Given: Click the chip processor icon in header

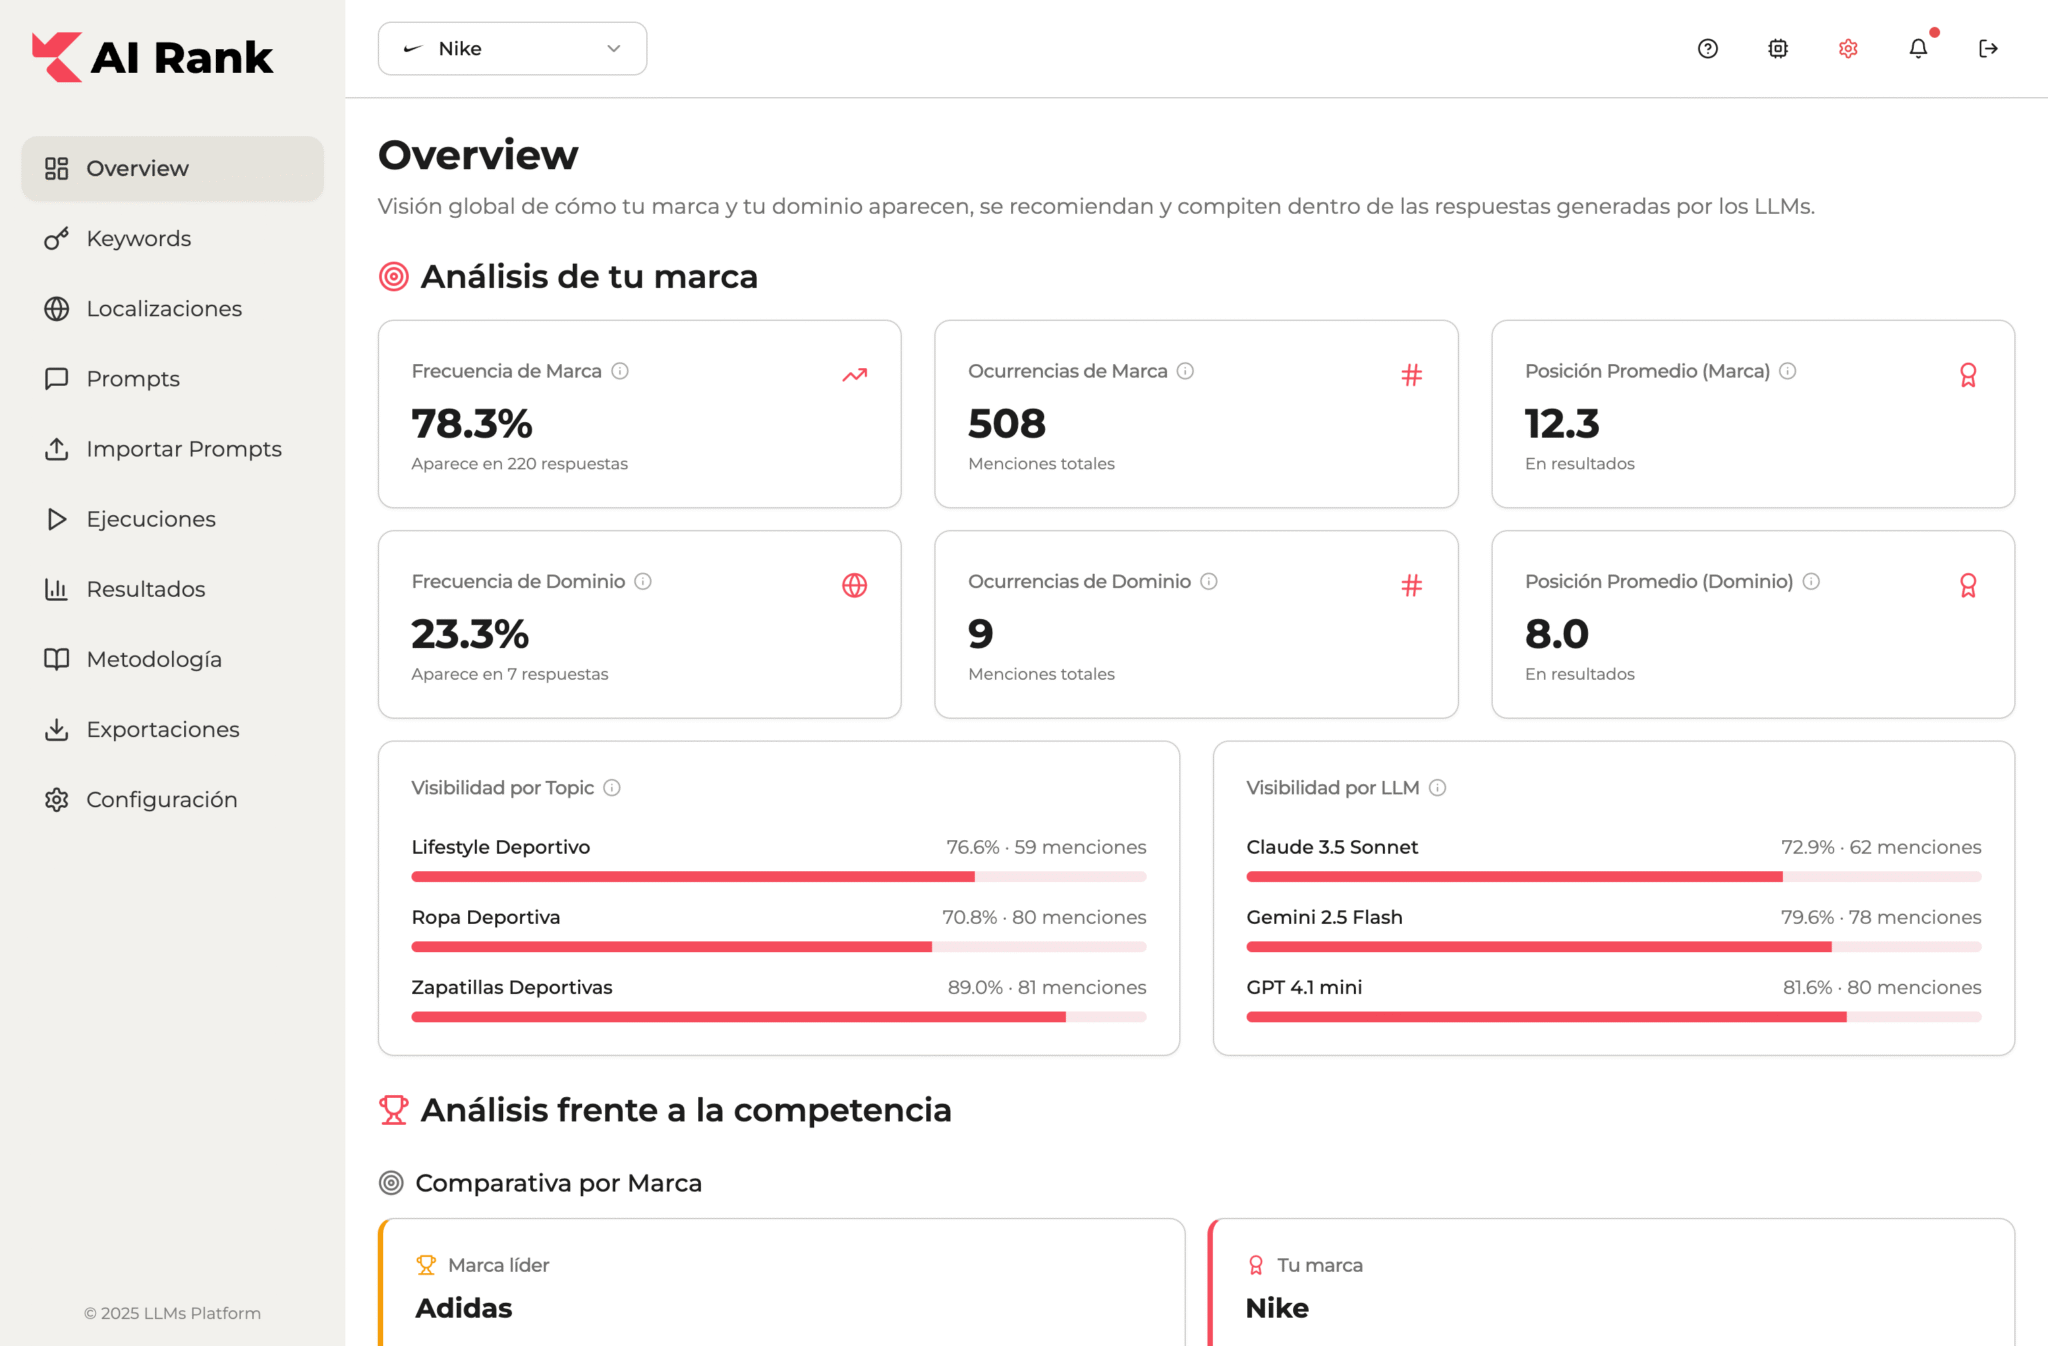Looking at the screenshot, I should [1777, 48].
